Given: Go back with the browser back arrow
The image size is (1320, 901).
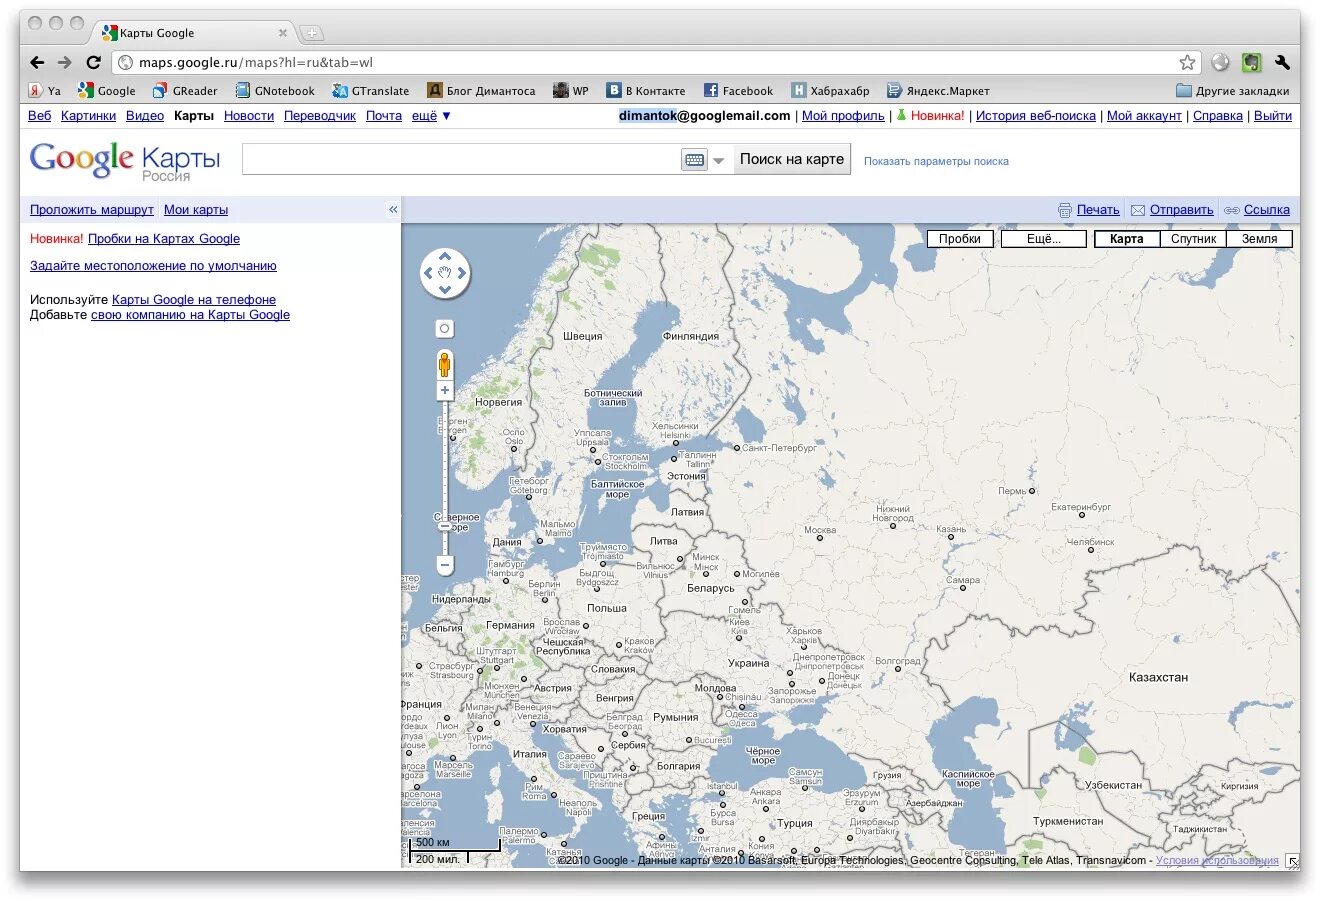Looking at the screenshot, I should [37, 62].
